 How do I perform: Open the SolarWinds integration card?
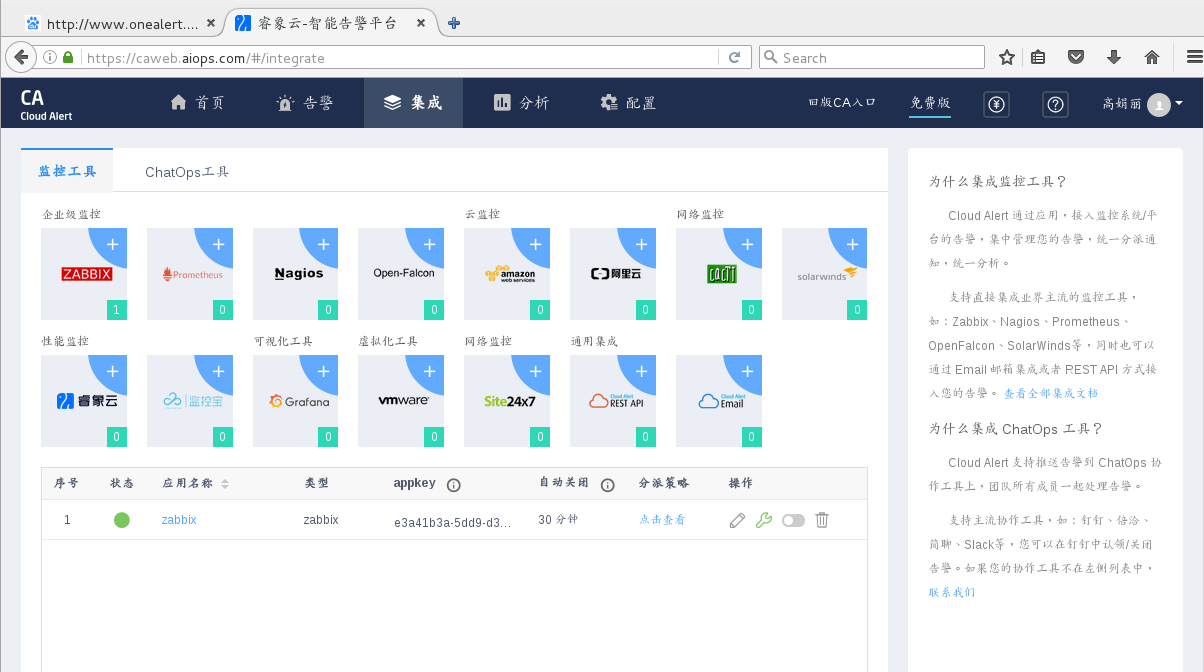[x=825, y=274]
